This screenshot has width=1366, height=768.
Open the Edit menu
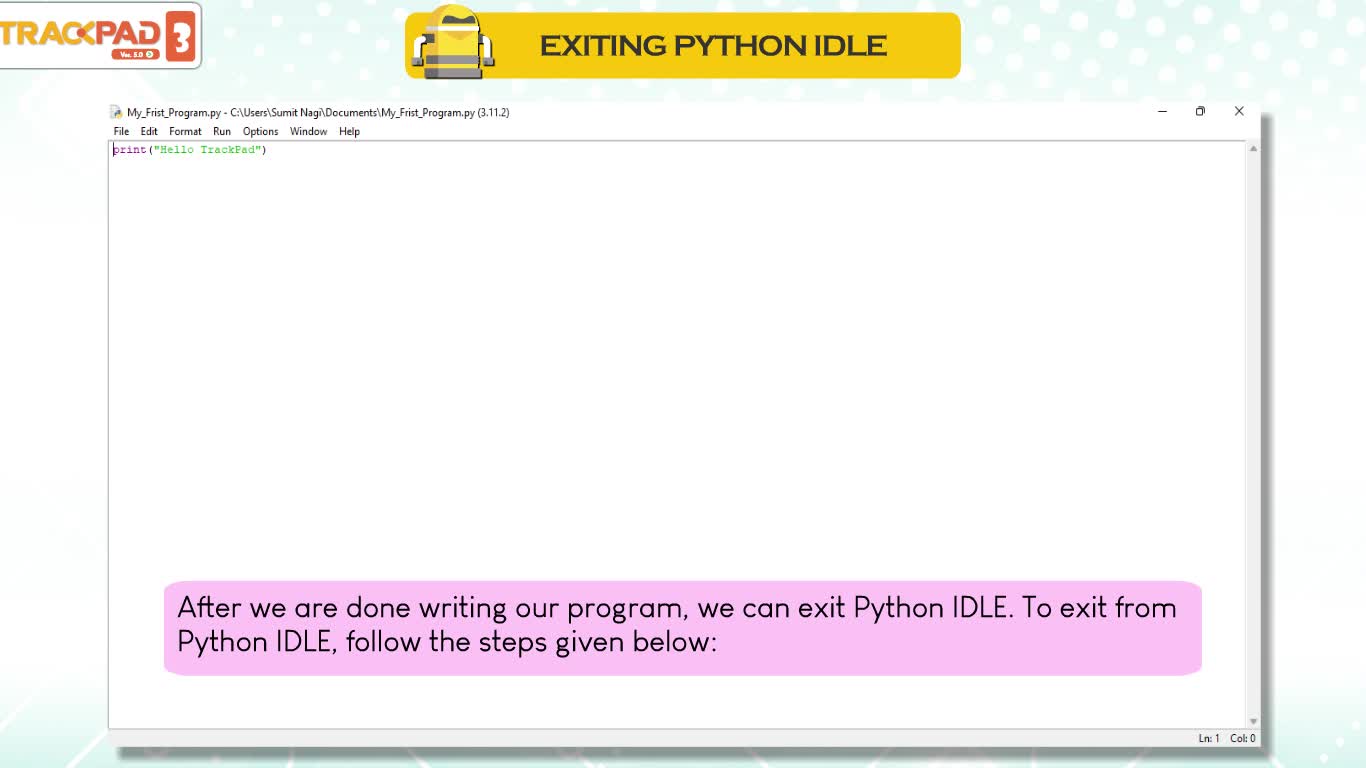tap(149, 131)
